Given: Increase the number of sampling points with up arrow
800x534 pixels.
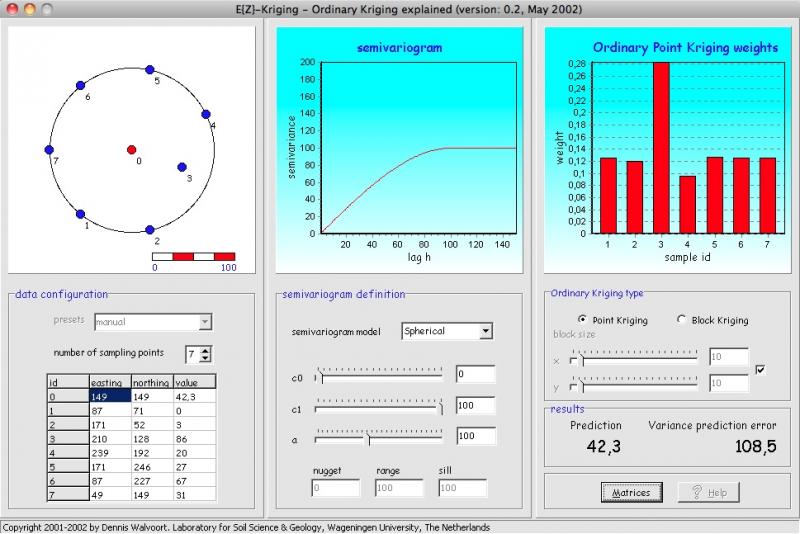Looking at the screenshot, I should coord(206,350).
